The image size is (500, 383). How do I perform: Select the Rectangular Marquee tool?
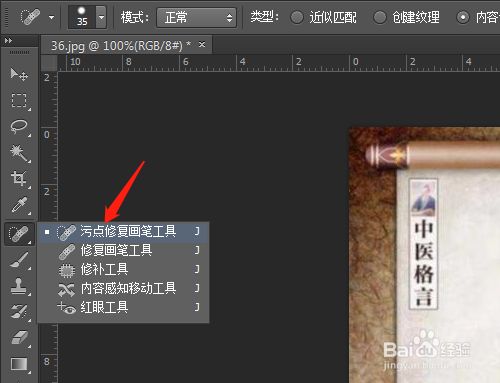[19, 100]
